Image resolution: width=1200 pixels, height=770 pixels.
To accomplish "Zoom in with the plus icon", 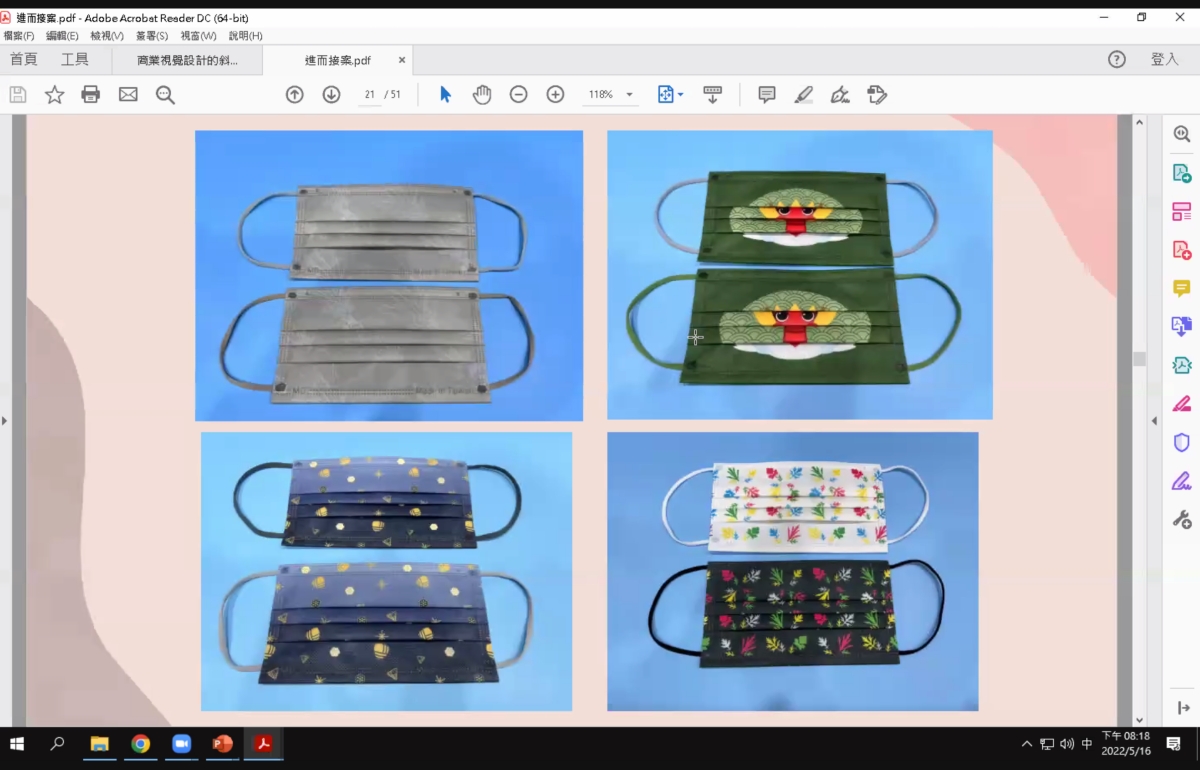I will pos(555,95).
